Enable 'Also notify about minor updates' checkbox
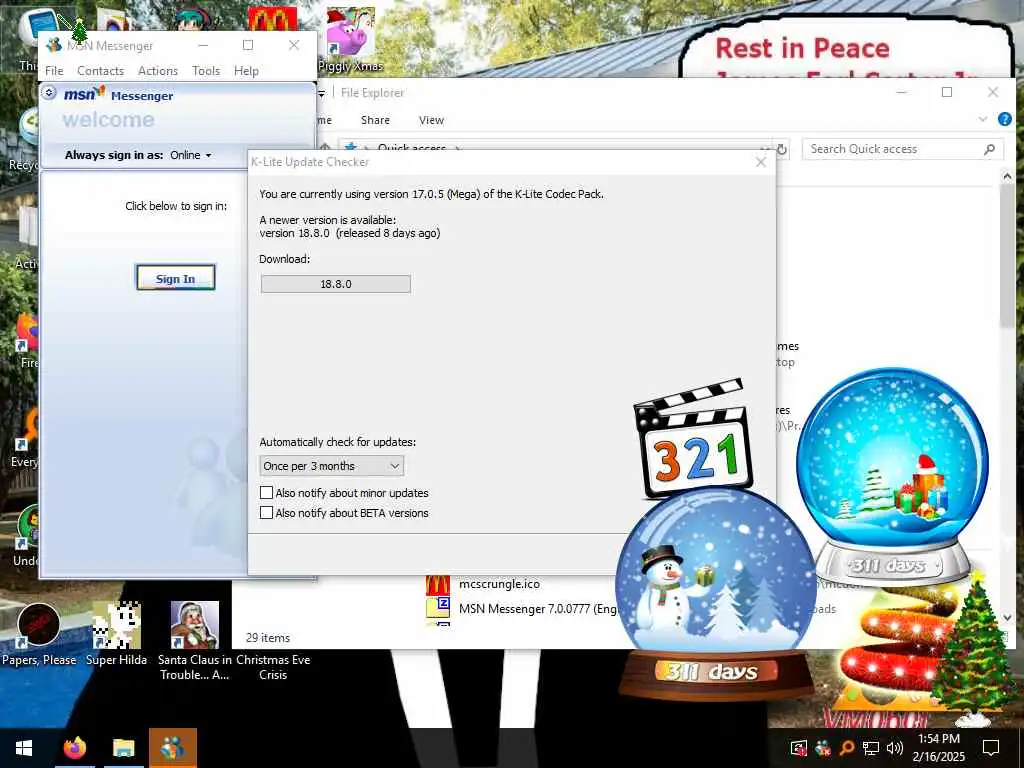This screenshot has width=1024, height=768. pyautogui.click(x=266, y=492)
